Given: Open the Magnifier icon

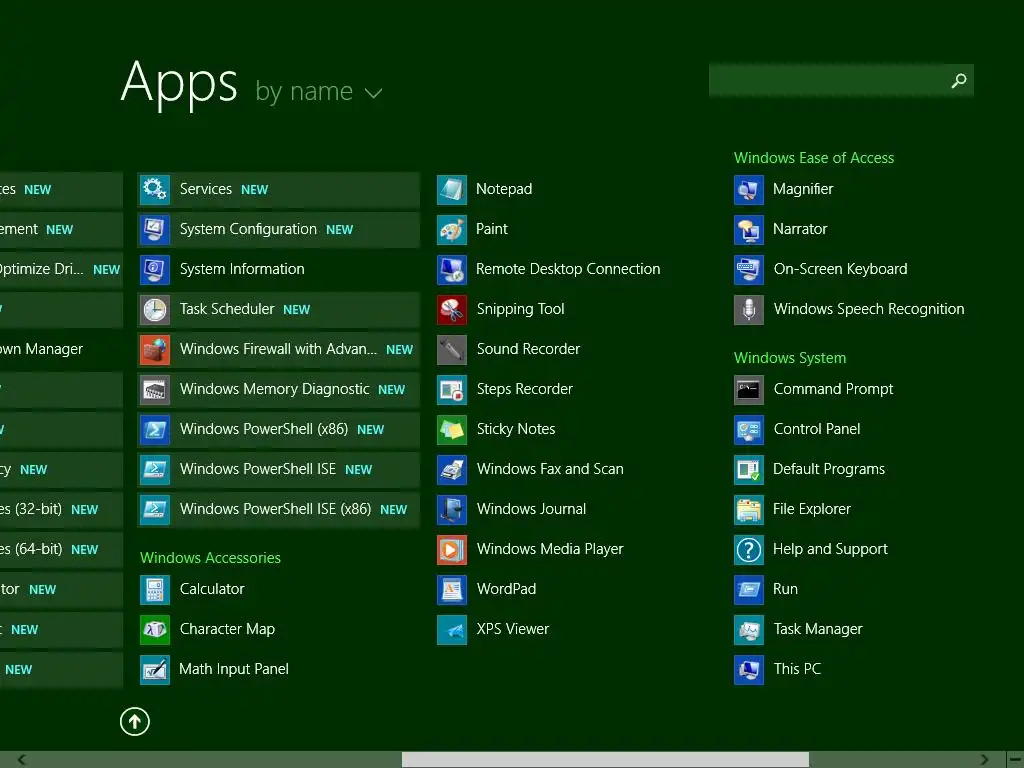Looking at the screenshot, I should pyautogui.click(x=748, y=189).
